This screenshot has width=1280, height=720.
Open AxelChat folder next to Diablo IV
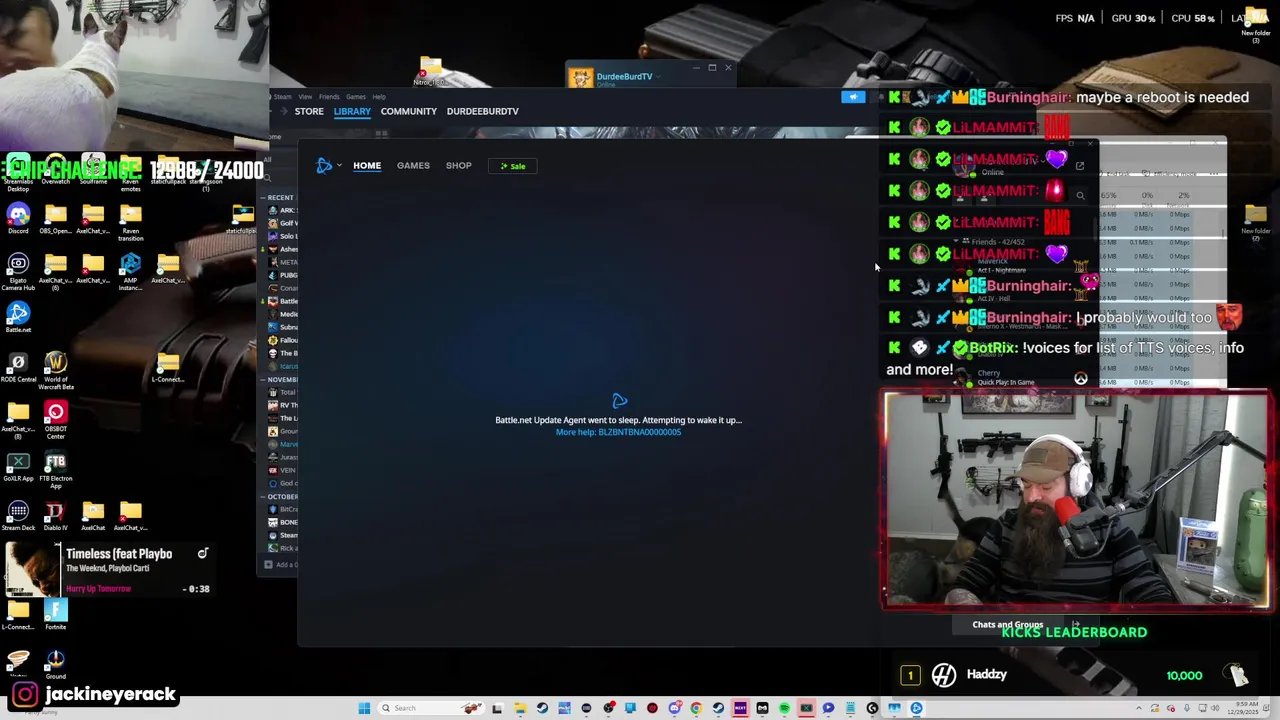point(93,516)
